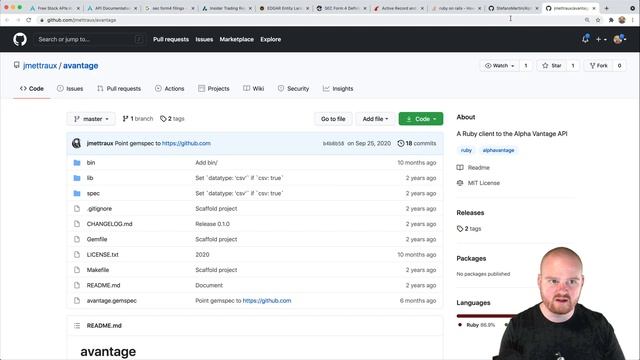The width and height of the screenshot is (640, 360).
Task: Switch to the Wiki tab
Action: pos(253,89)
